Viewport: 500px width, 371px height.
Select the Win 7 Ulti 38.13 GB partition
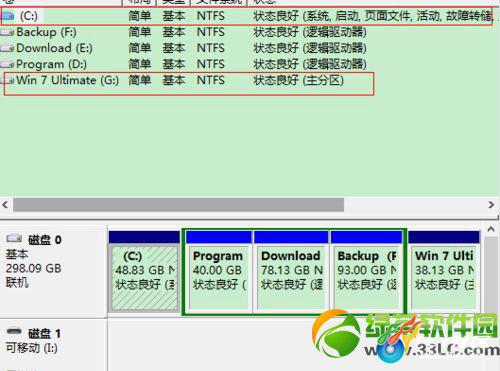coord(444,271)
